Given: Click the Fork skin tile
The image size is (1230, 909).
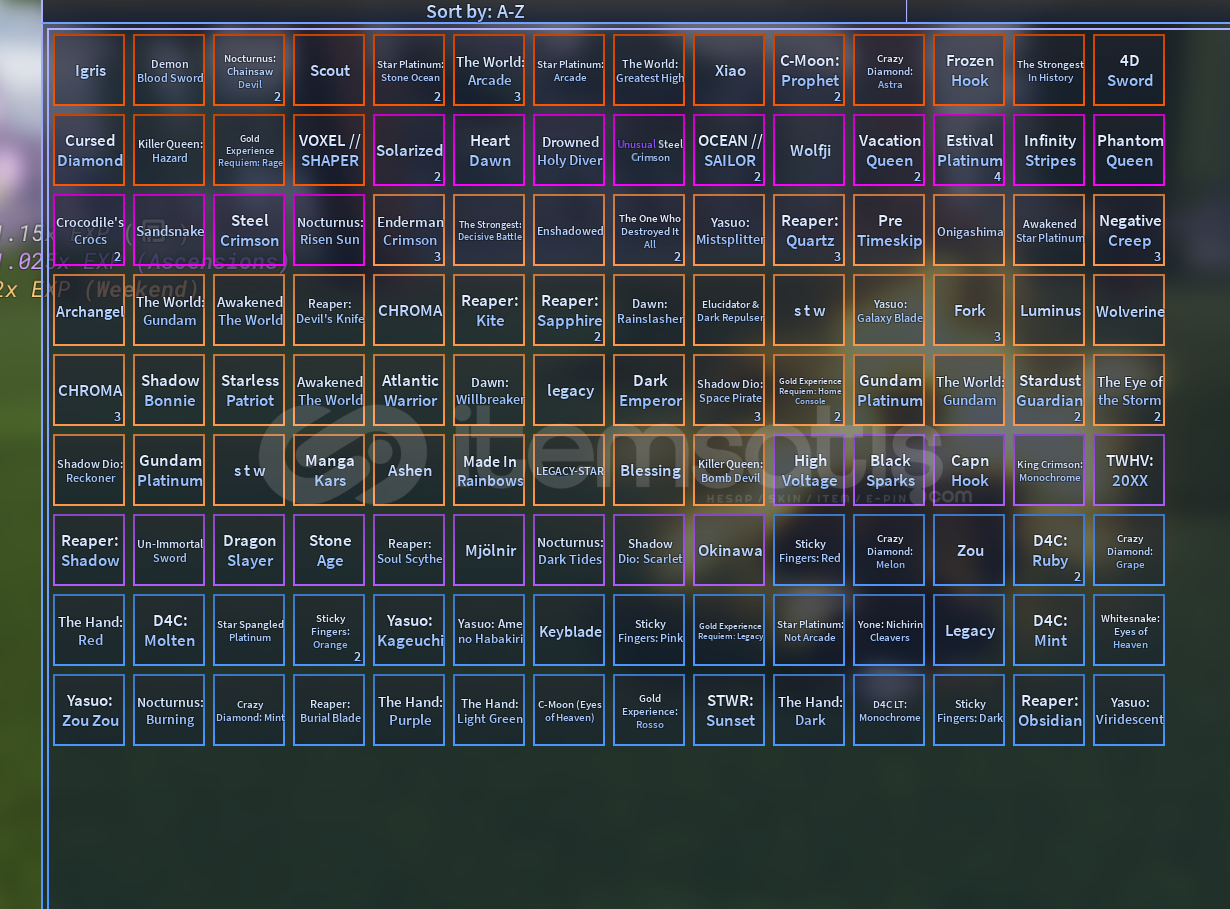Looking at the screenshot, I should (x=970, y=311).
